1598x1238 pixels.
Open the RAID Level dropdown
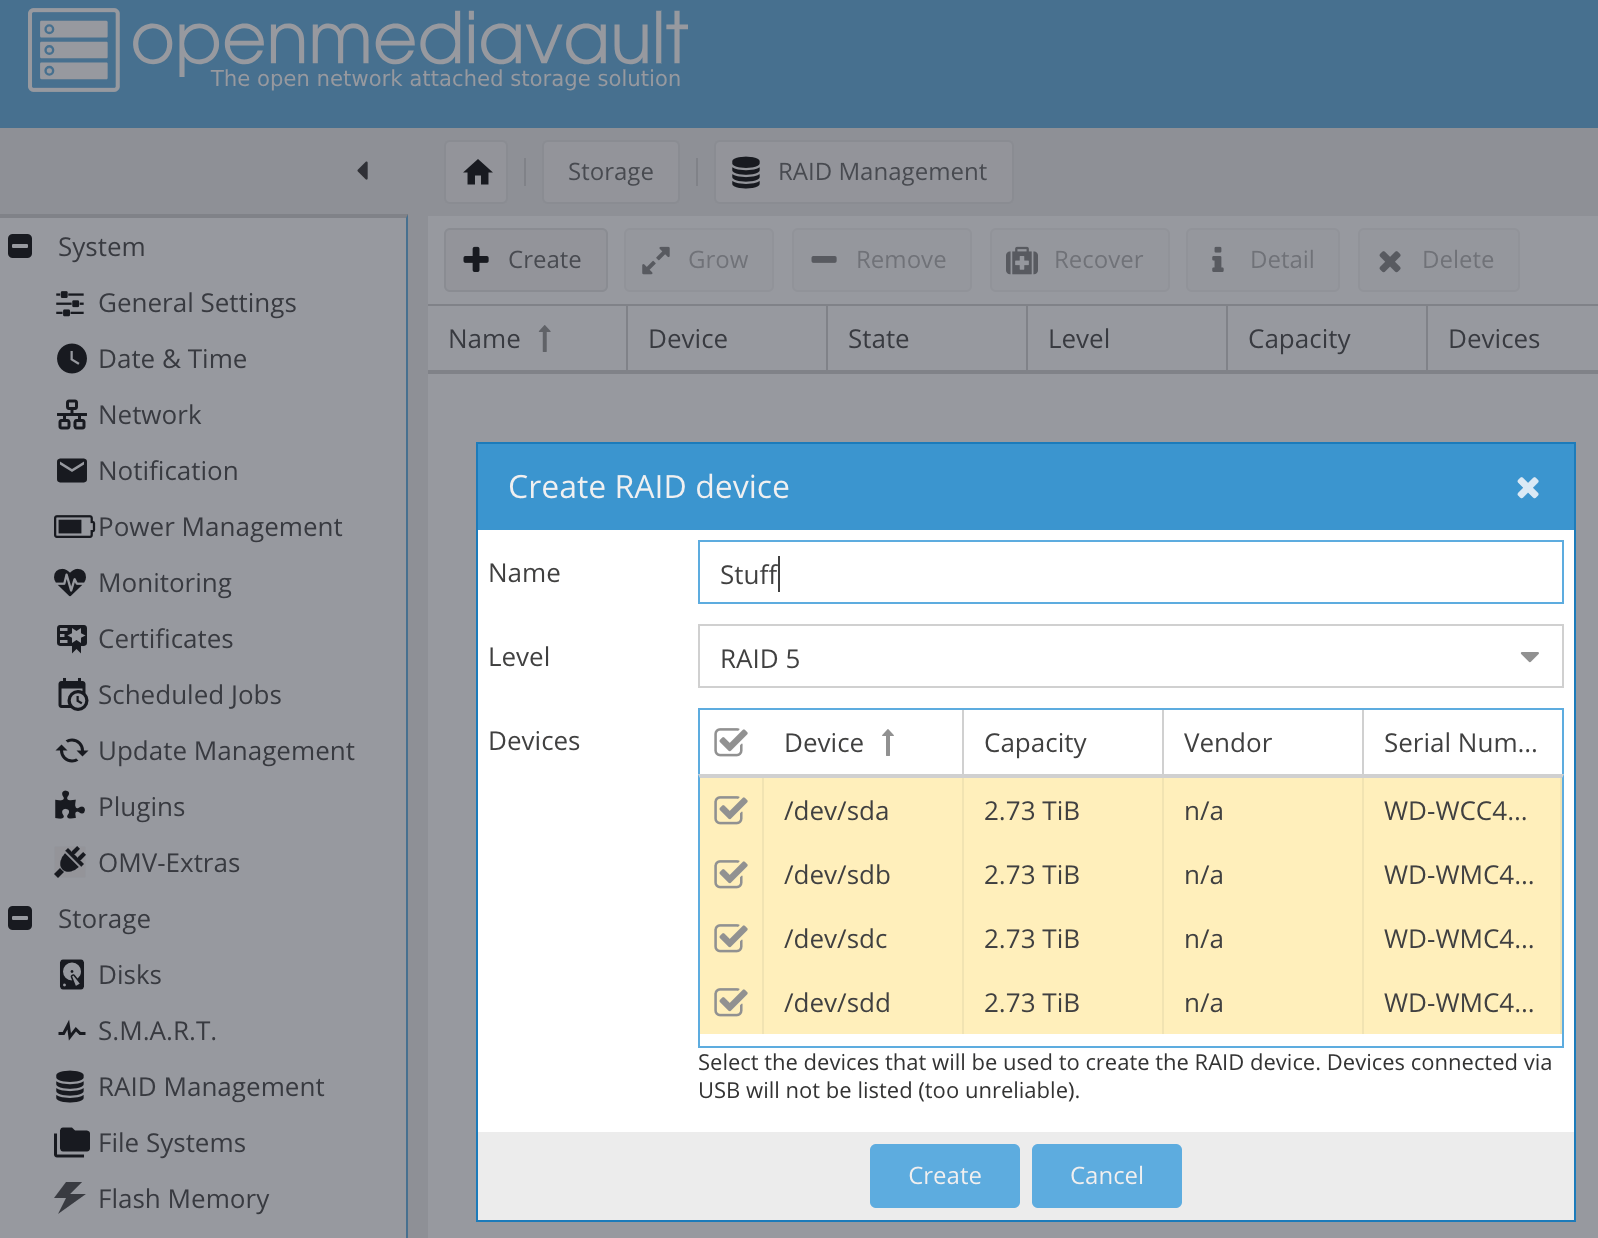pyautogui.click(x=1529, y=657)
